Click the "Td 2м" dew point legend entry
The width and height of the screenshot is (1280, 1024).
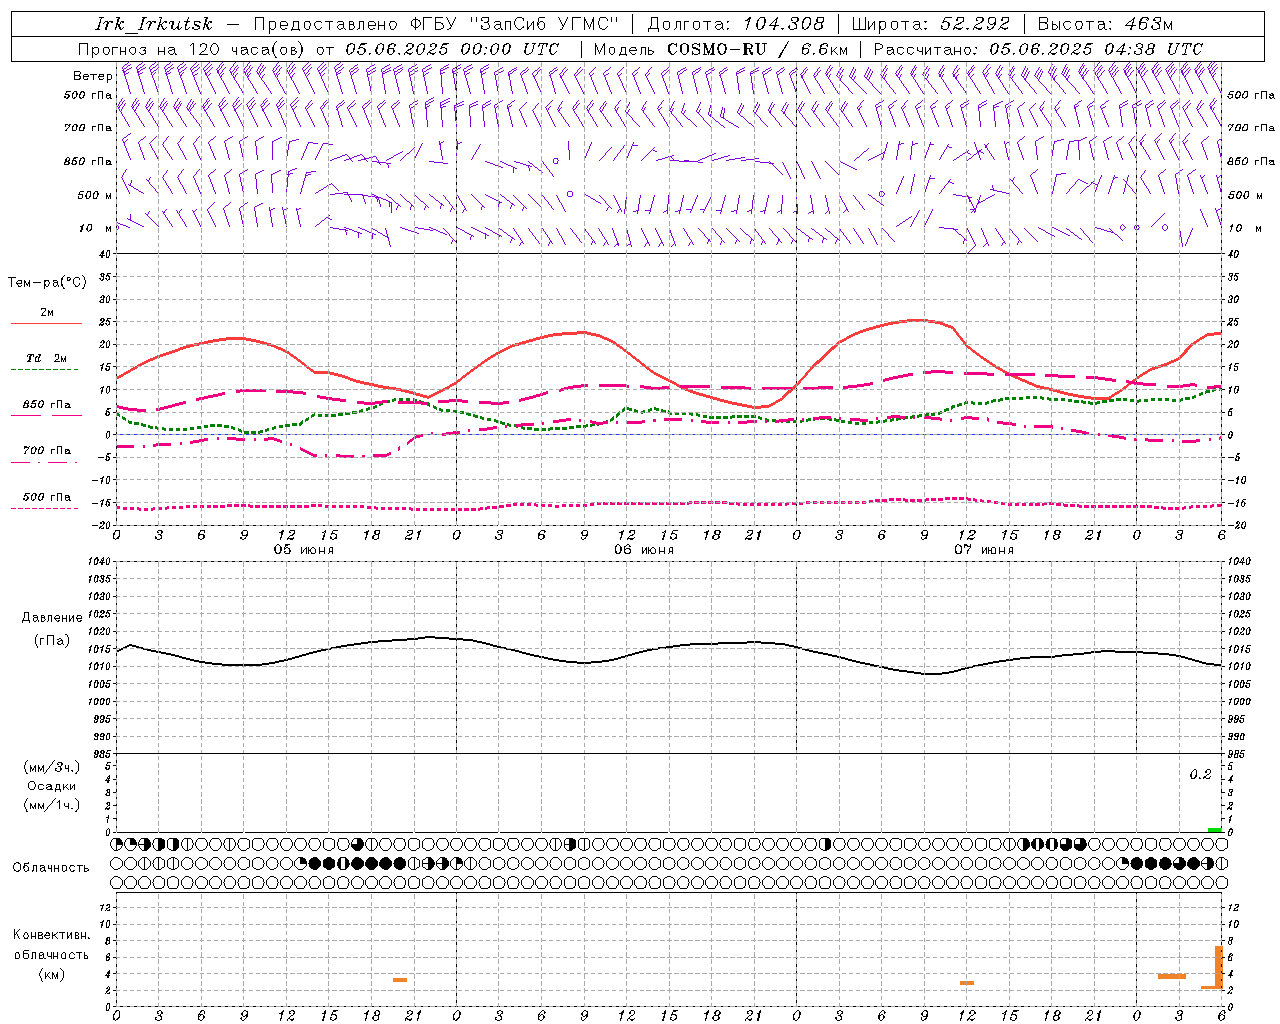47,358
